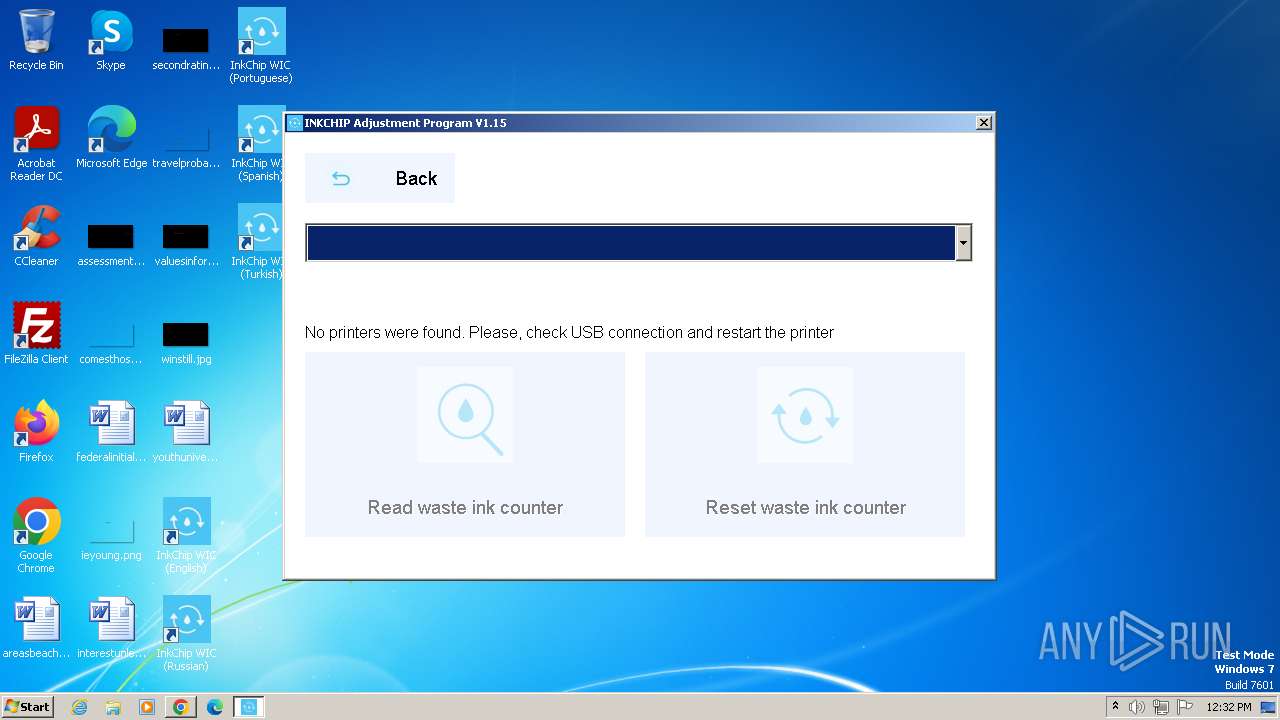Open the Recycle Bin desktop icon
The image size is (1280, 720).
coord(36,40)
